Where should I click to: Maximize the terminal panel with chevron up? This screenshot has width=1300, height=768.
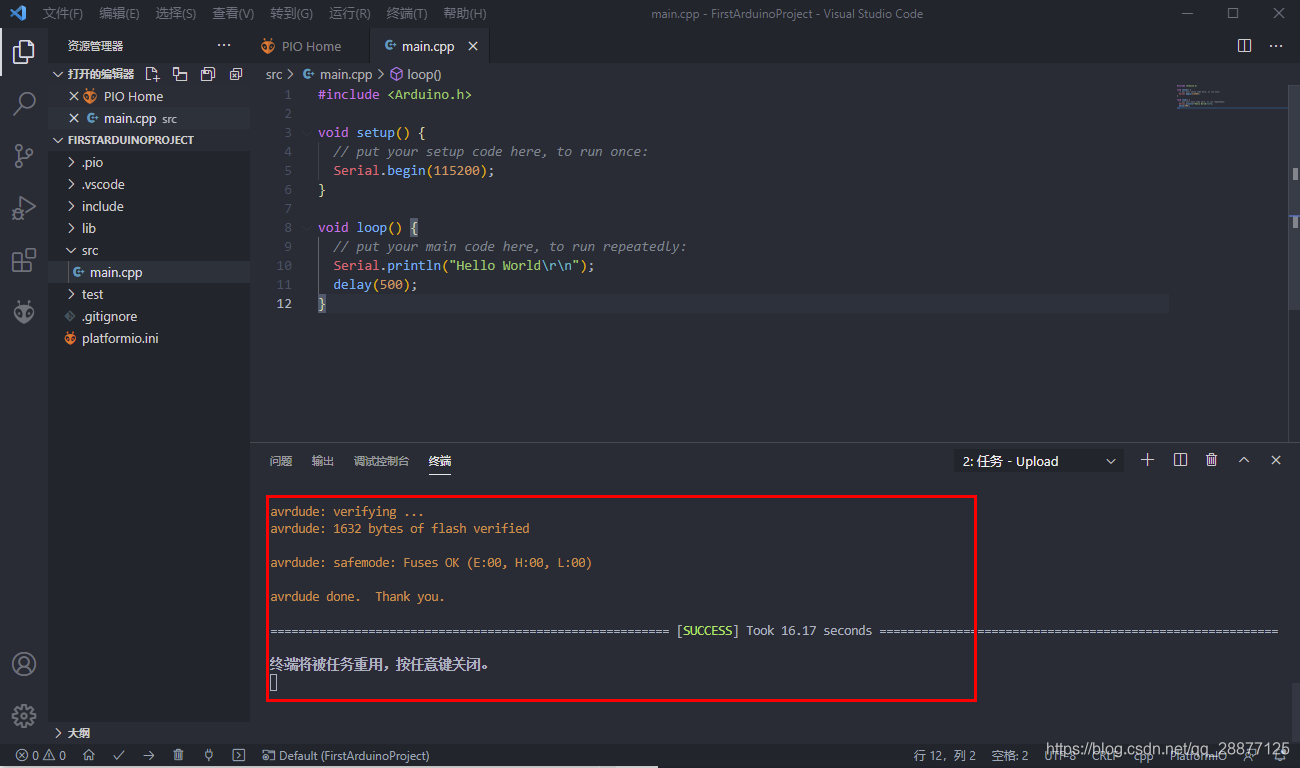pos(1244,460)
